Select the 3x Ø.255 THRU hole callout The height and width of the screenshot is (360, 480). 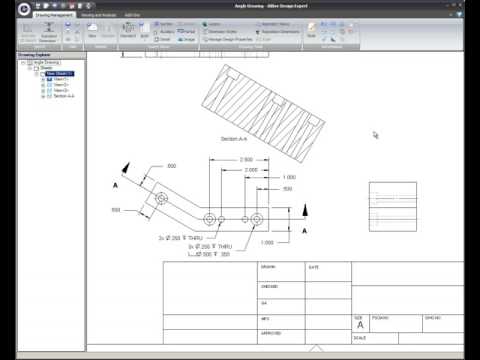[x=180, y=238]
